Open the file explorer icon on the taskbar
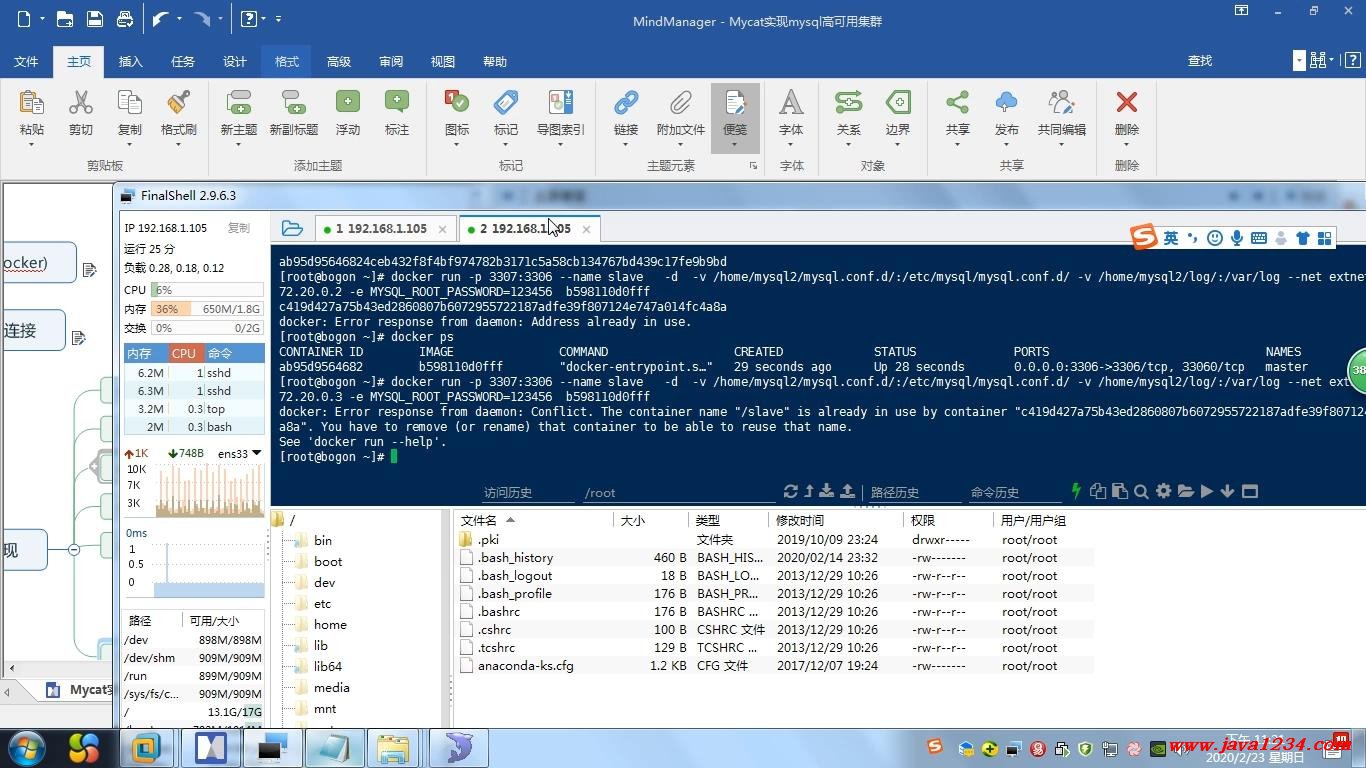Image resolution: width=1366 pixels, height=768 pixels. pos(393,748)
